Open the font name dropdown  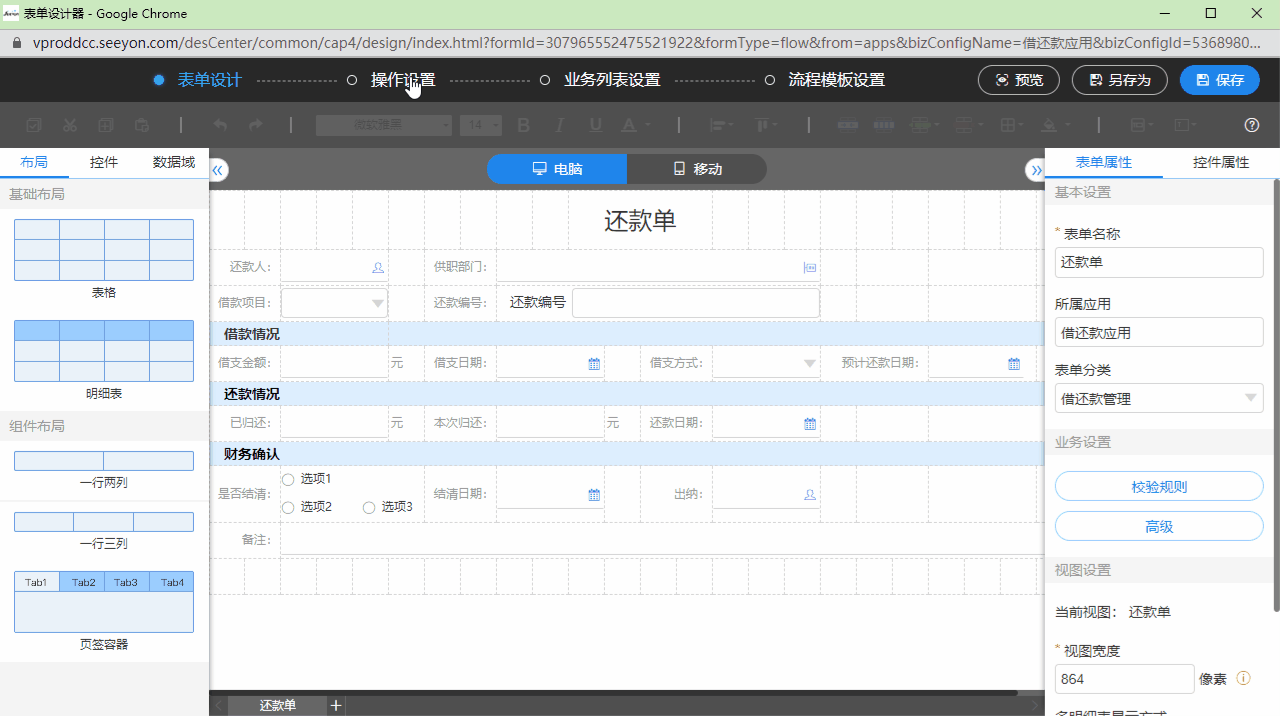coord(384,125)
